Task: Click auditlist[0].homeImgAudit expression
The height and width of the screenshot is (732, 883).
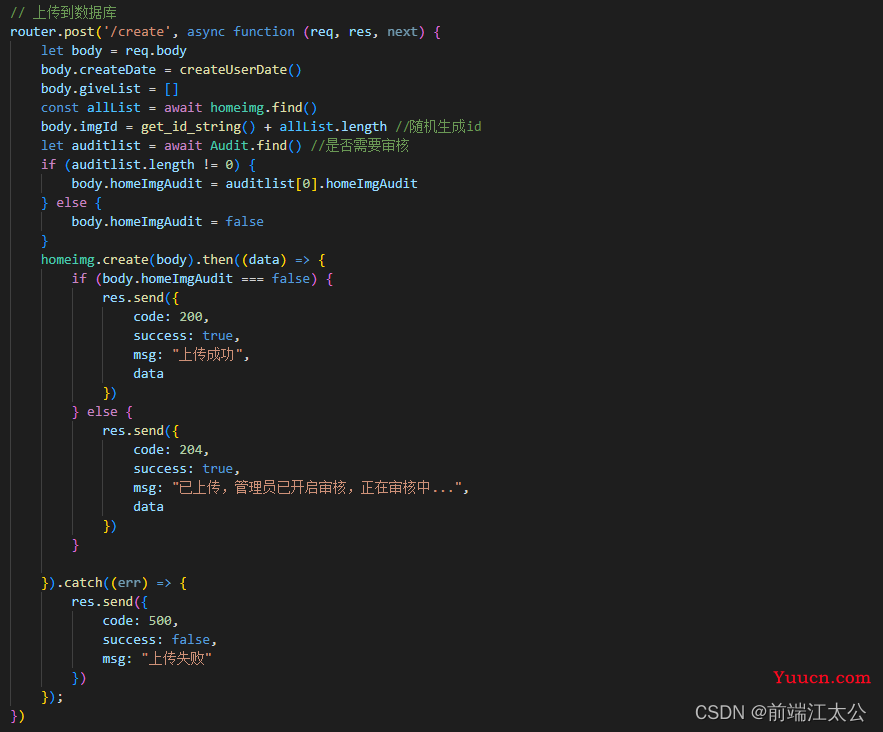Action: click(x=322, y=184)
